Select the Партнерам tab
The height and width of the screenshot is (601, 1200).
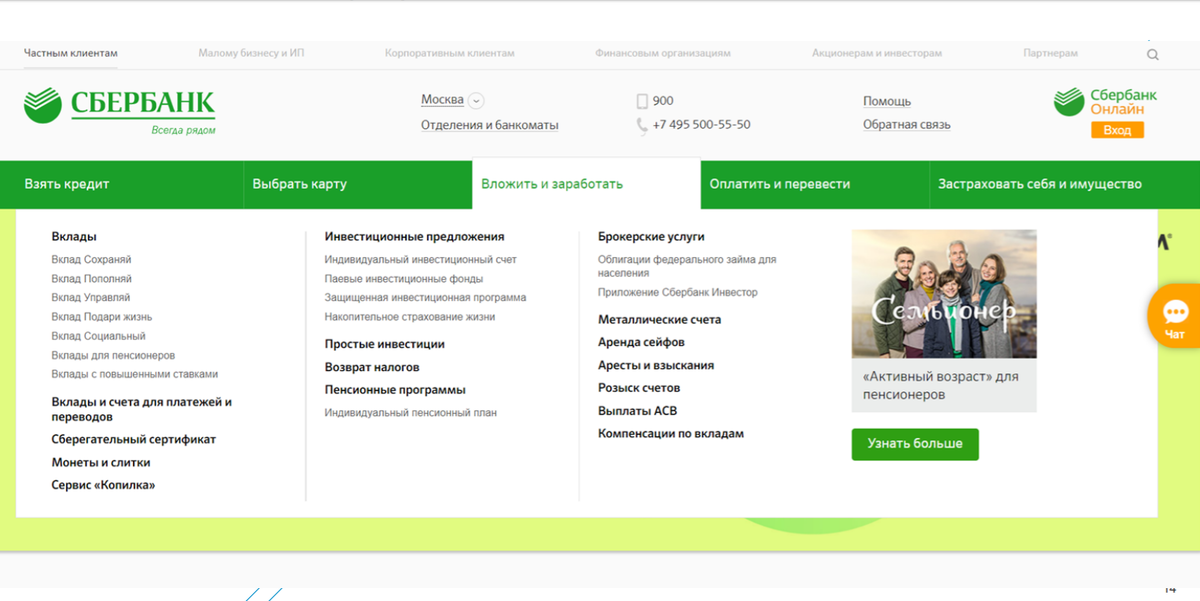1051,53
